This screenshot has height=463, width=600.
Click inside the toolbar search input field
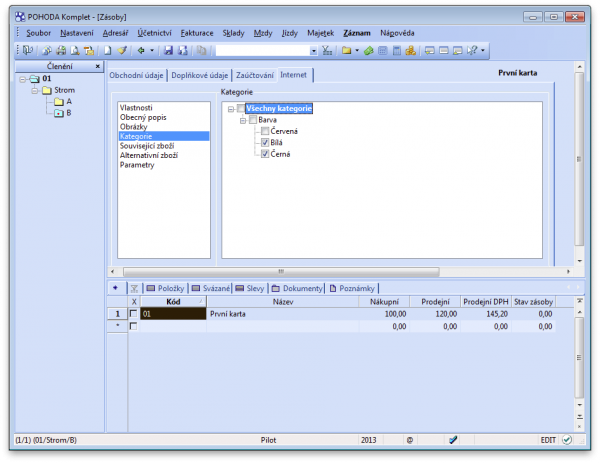click(x=263, y=51)
